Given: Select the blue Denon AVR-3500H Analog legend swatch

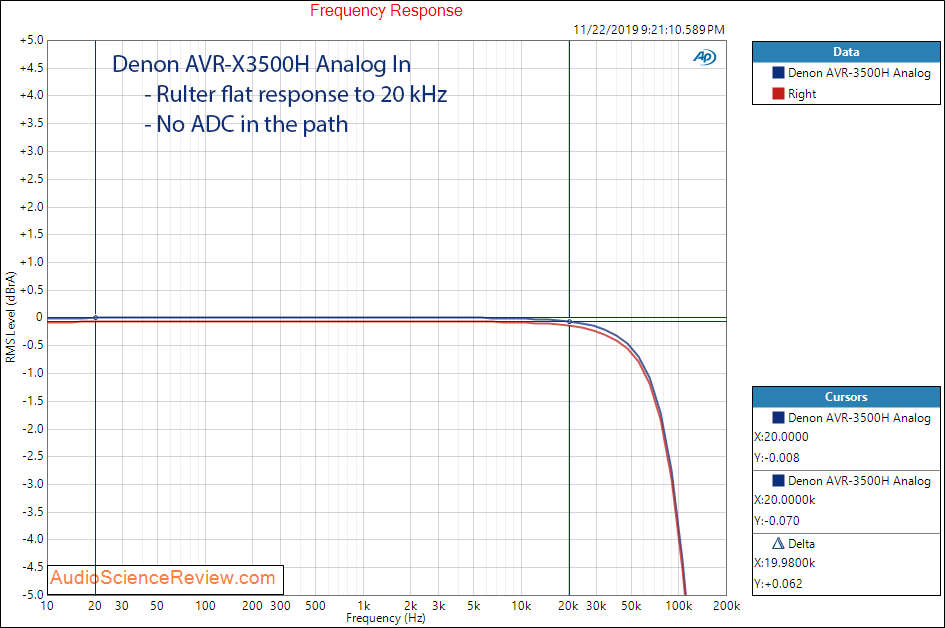Looking at the screenshot, I should [x=778, y=73].
